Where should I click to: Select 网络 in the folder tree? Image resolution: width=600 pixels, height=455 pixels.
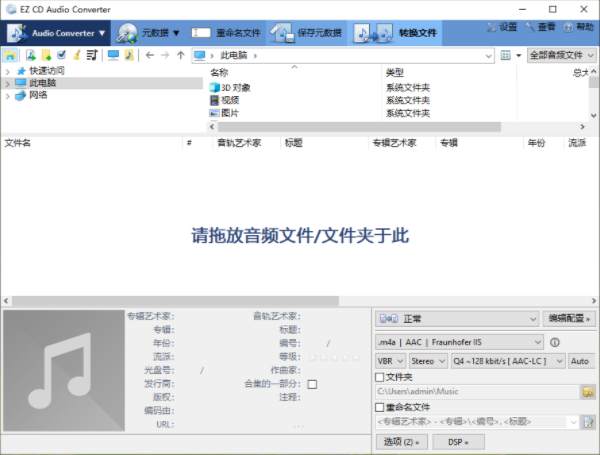click(38, 95)
